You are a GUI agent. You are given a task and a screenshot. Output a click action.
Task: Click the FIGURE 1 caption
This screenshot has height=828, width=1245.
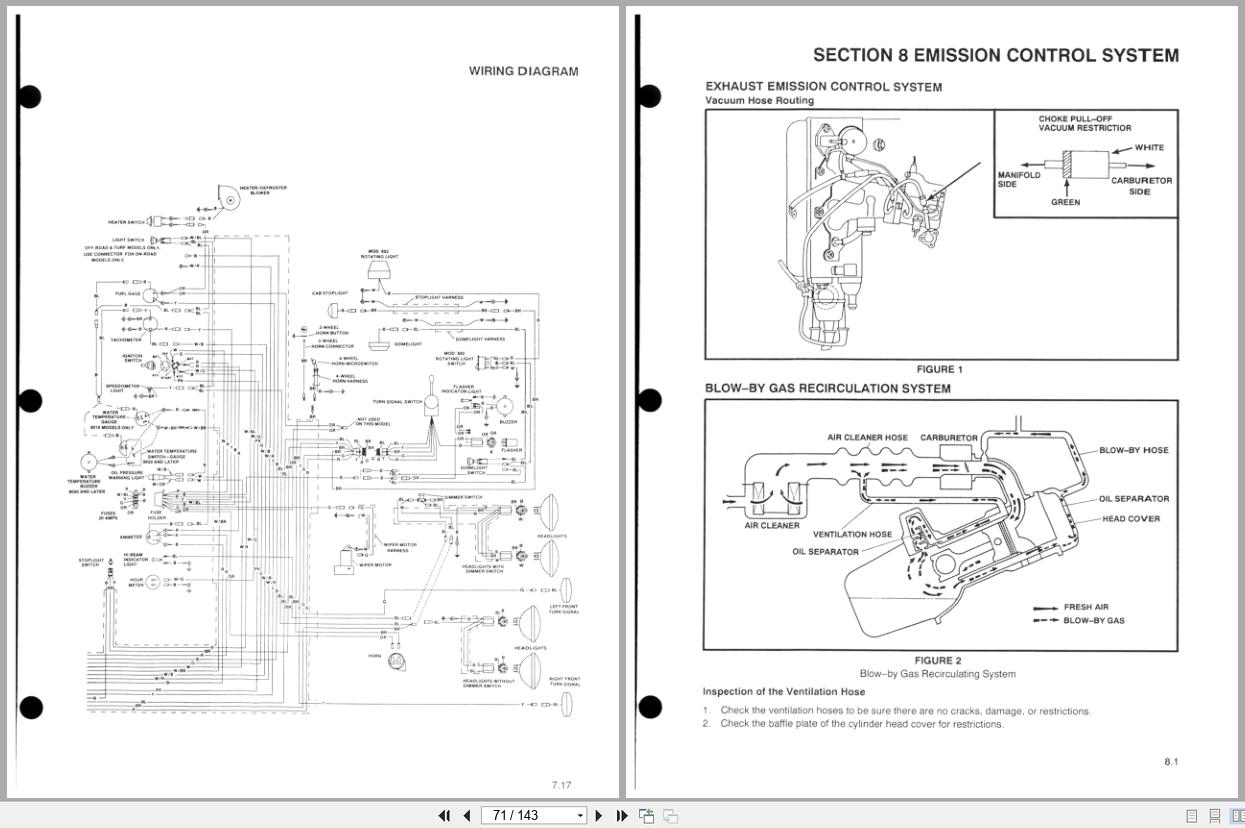click(940, 370)
